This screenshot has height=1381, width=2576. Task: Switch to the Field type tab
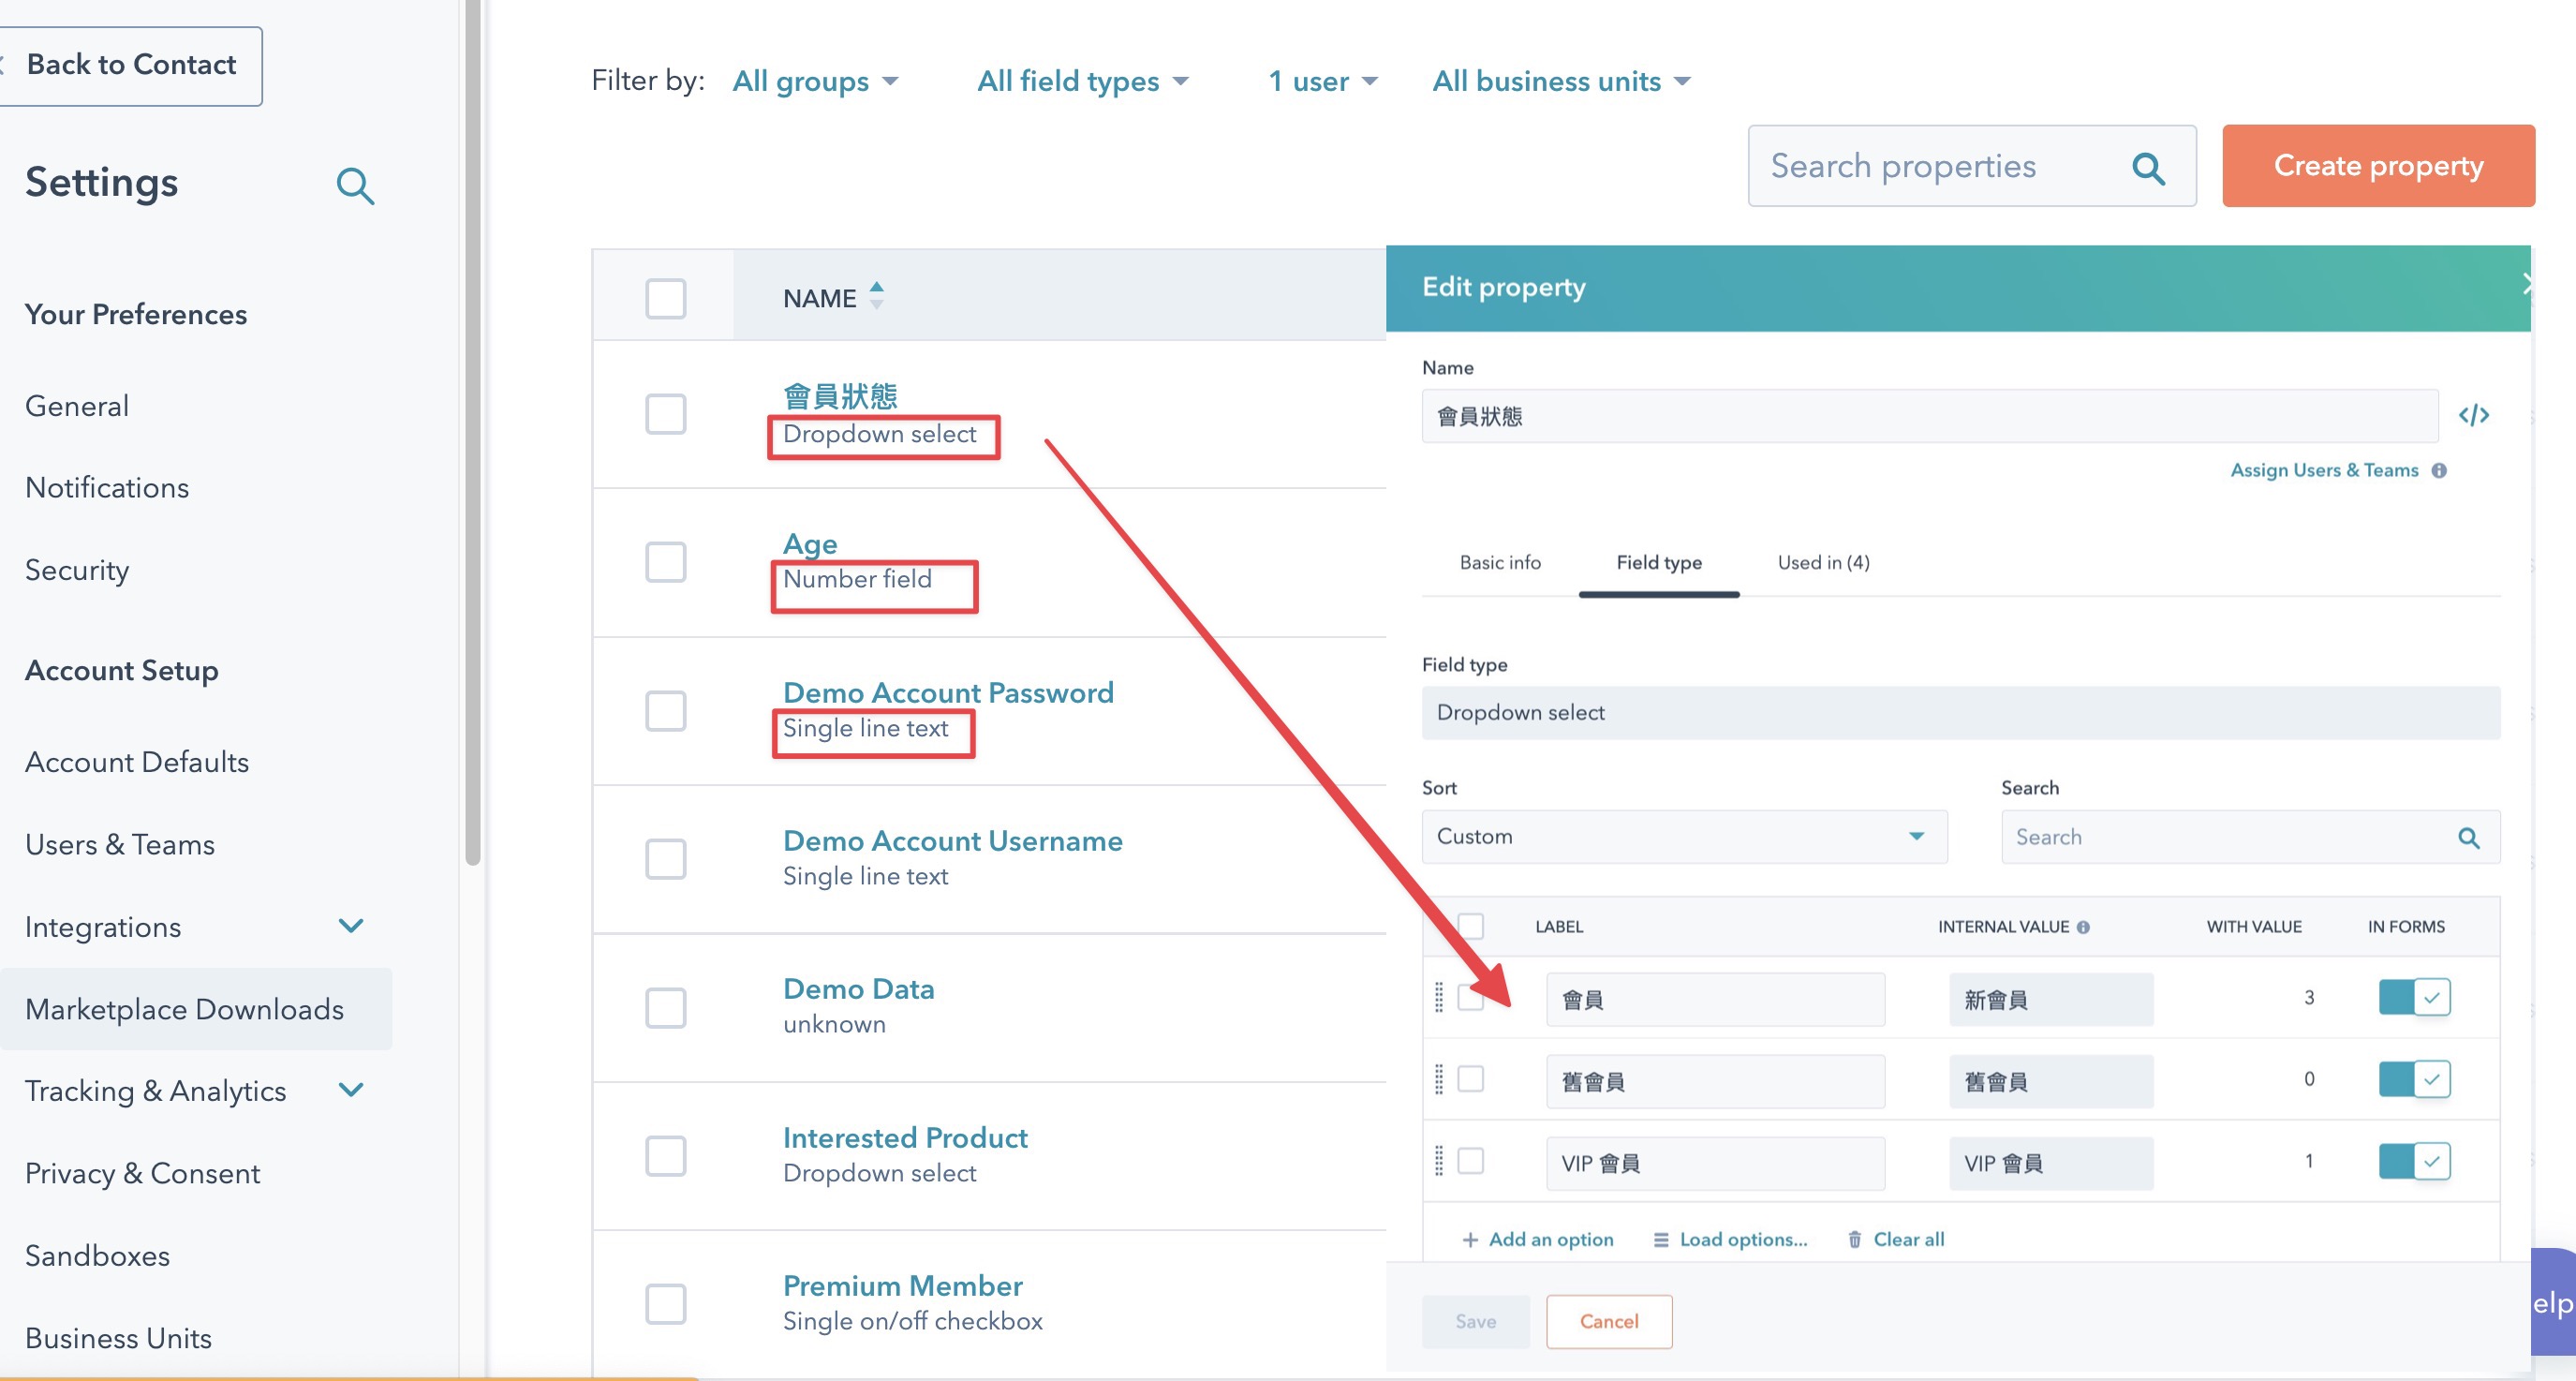(1659, 563)
